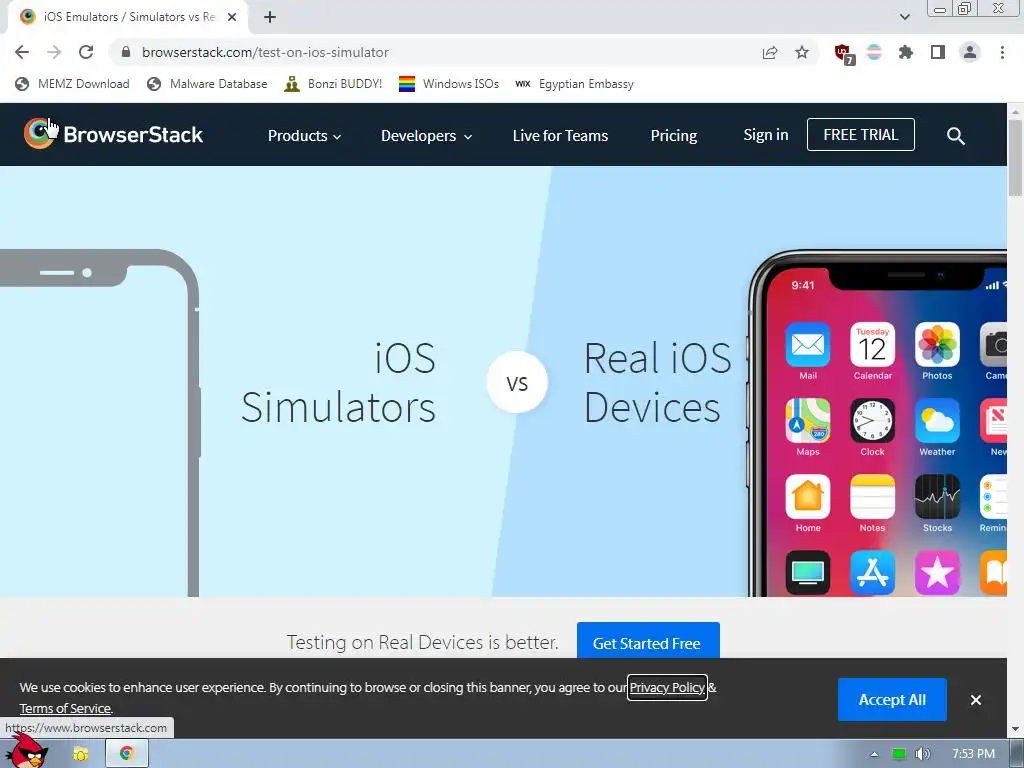This screenshot has width=1024, height=768.
Task: Open Chrome three-dot menu
Action: pos(1002,52)
